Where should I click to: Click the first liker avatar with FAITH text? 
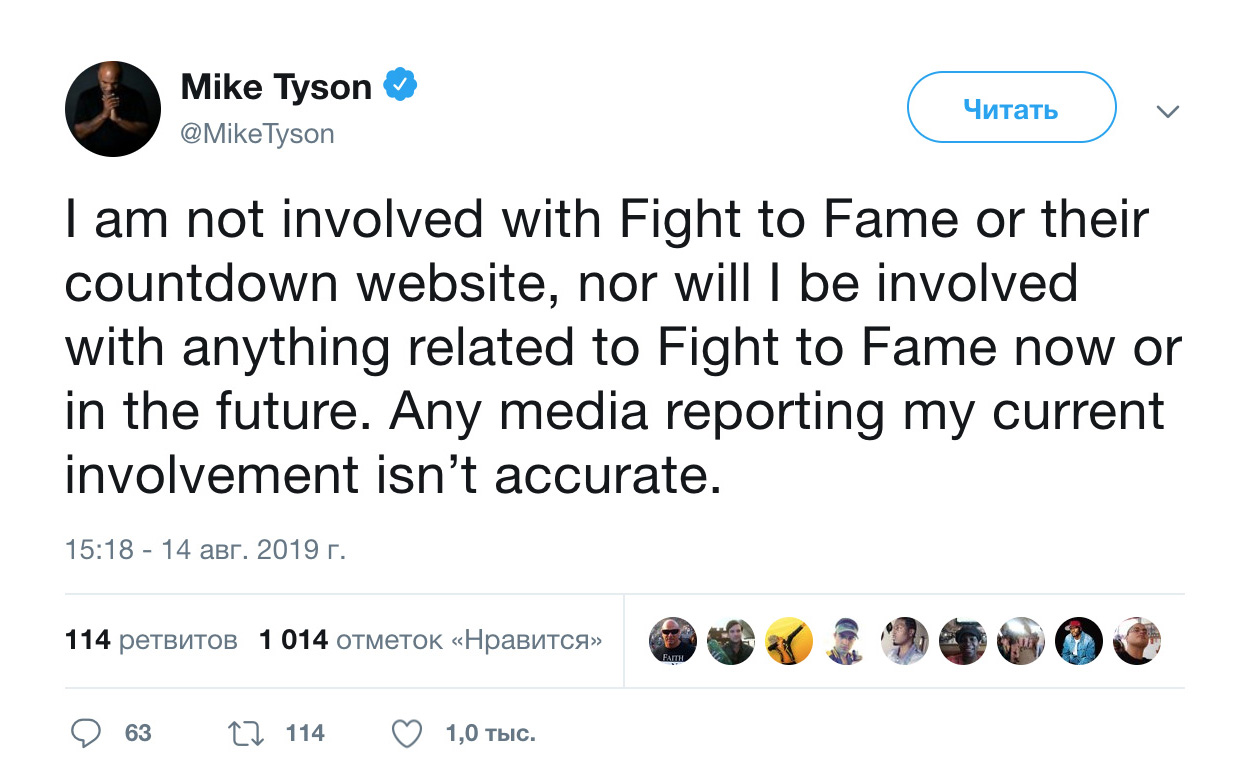click(x=672, y=641)
